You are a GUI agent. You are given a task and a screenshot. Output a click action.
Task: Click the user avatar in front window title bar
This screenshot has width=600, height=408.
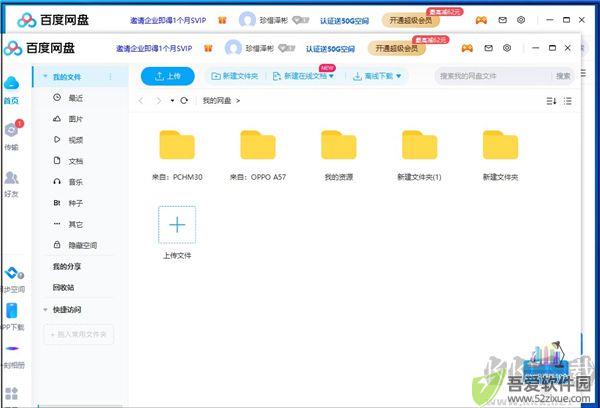(x=233, y=48)
